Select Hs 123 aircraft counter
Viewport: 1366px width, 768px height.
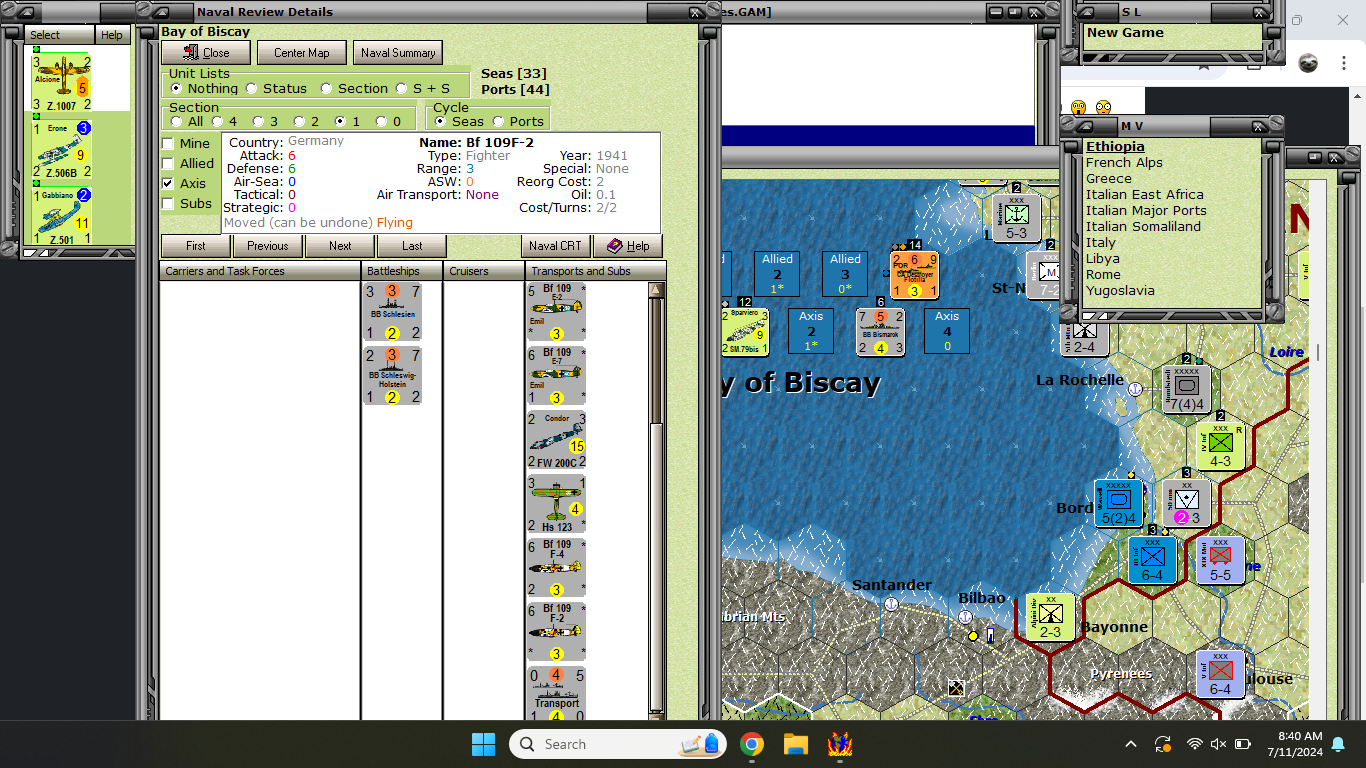556,503
